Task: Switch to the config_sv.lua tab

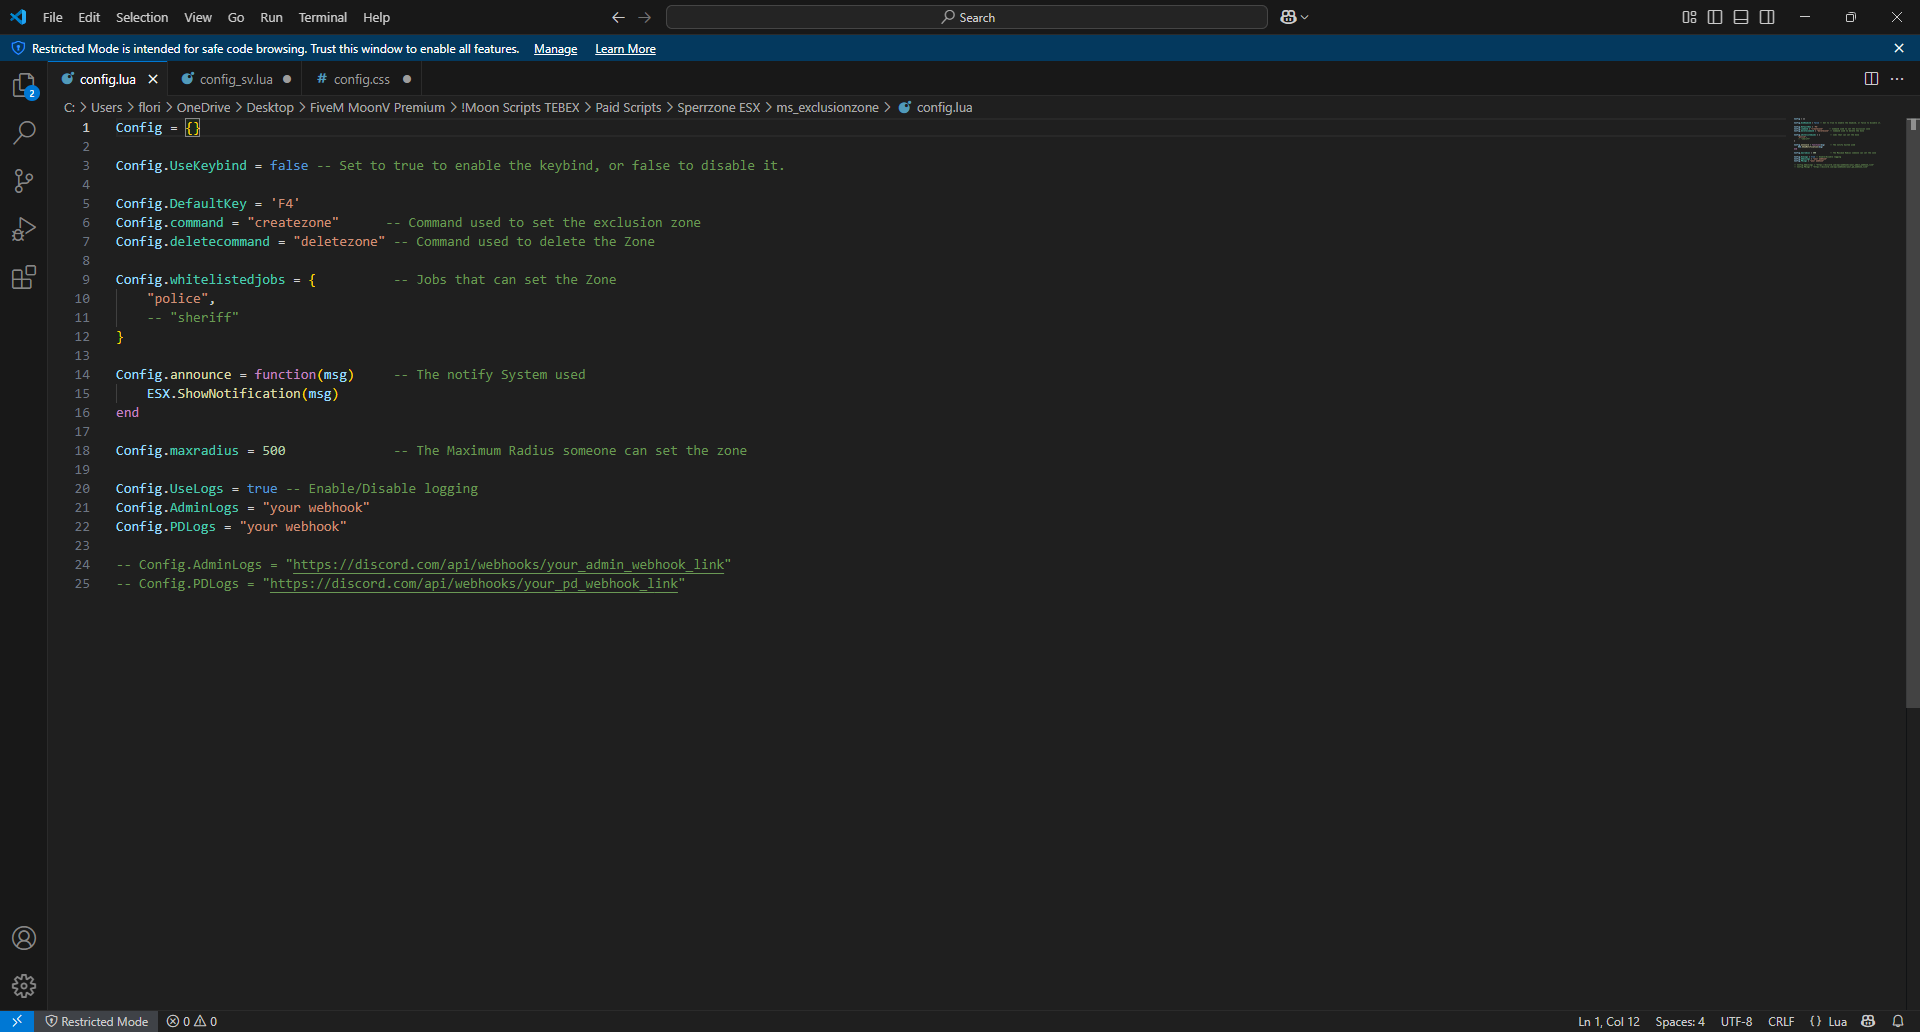Action: point(236,79)
